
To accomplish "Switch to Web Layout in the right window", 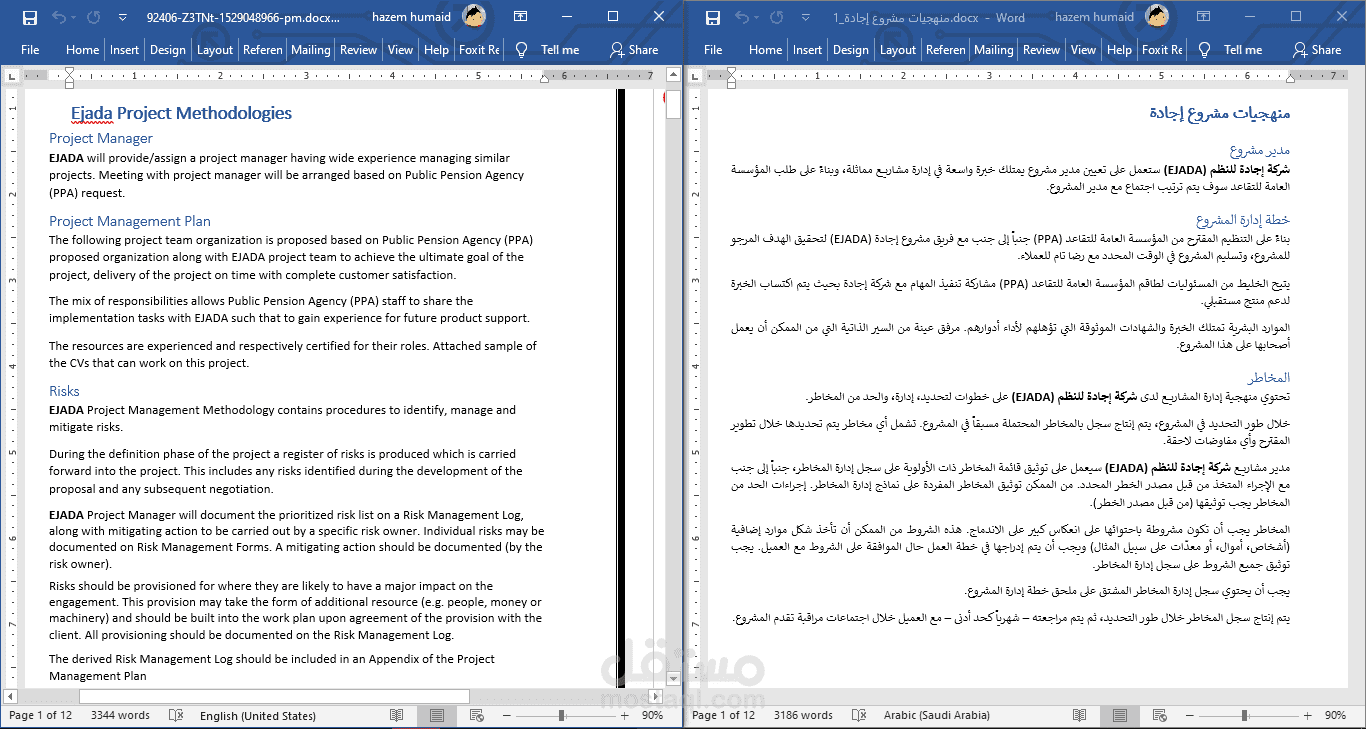I will [1160, 715].
